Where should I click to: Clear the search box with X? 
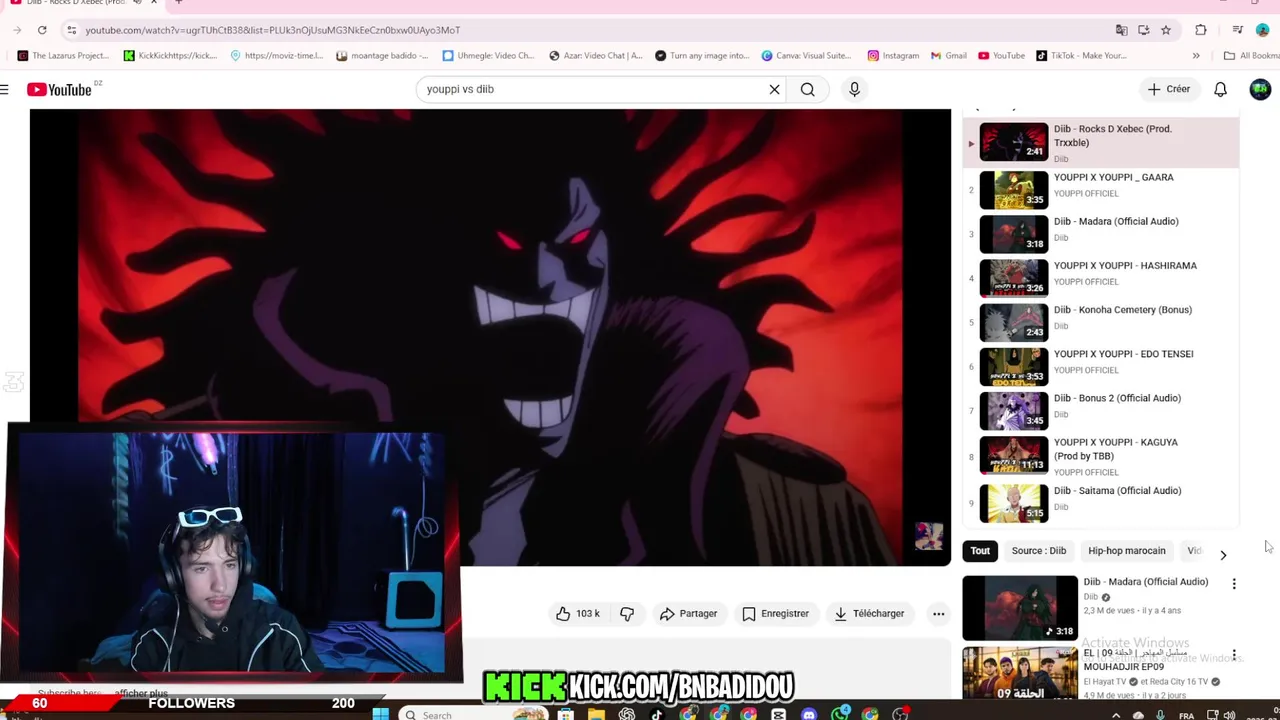click(774, 89)
